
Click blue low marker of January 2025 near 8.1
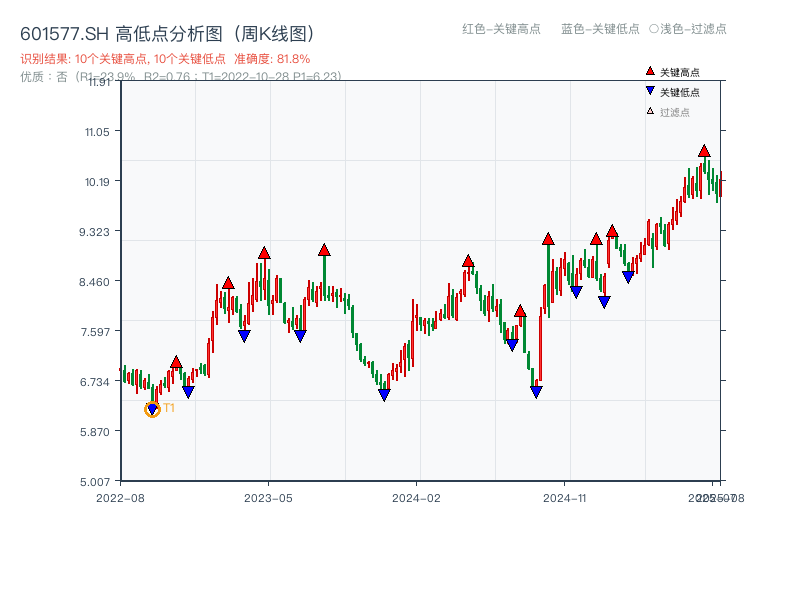[x=604, y=302]
